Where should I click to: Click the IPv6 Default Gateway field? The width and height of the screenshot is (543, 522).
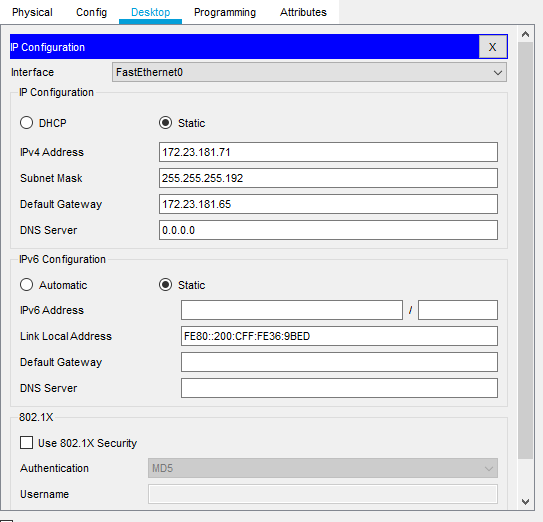339,362
